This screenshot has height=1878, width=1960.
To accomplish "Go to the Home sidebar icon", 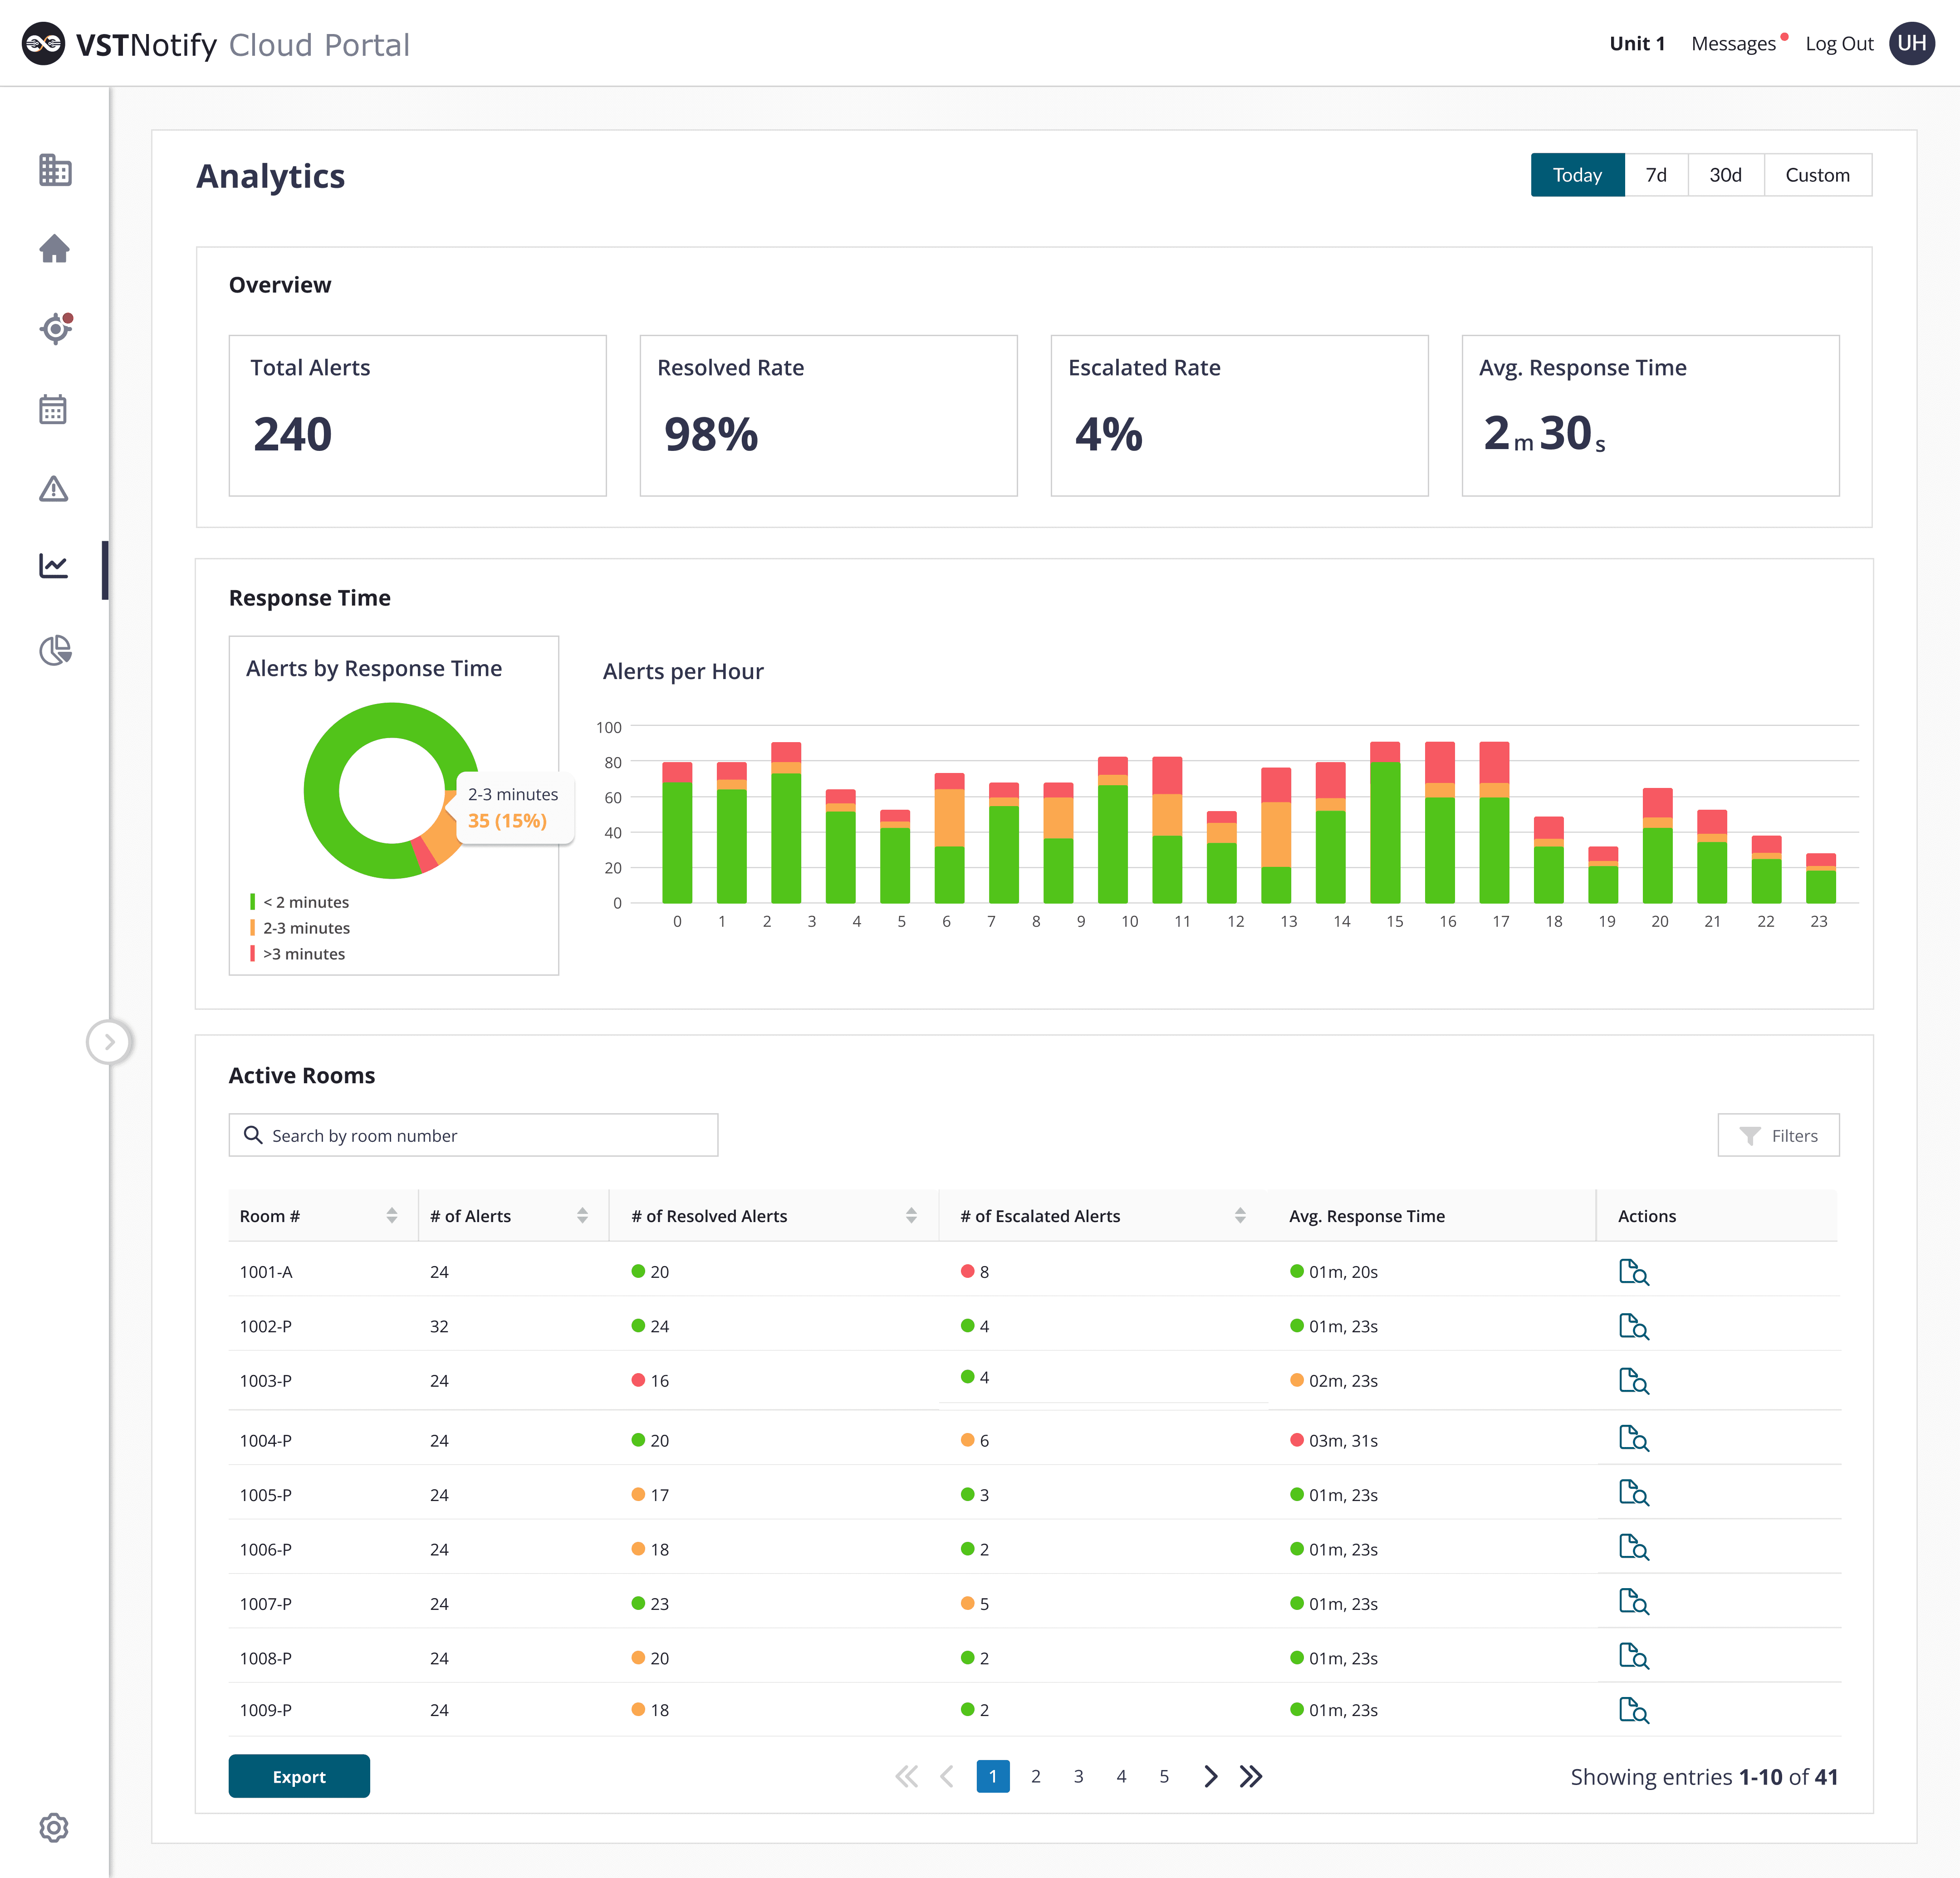I will tap(55, 249).
